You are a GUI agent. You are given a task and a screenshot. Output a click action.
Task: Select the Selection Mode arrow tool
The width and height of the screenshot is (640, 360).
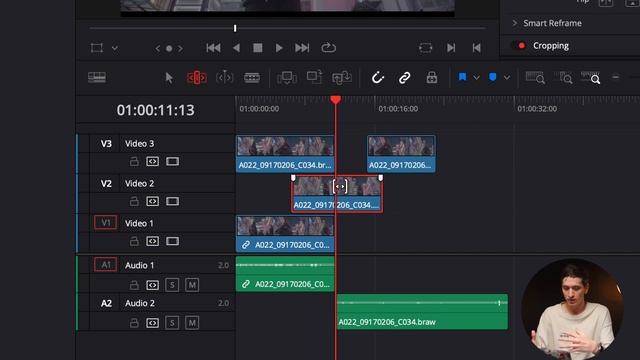pyautogui.click(x=169, y=78)
